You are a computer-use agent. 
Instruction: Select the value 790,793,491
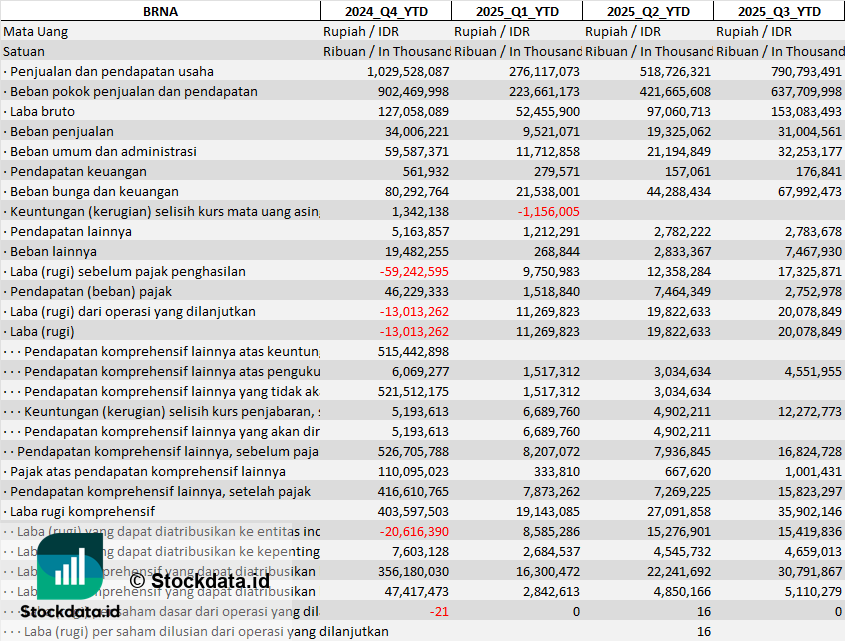(x=806, y=72)
